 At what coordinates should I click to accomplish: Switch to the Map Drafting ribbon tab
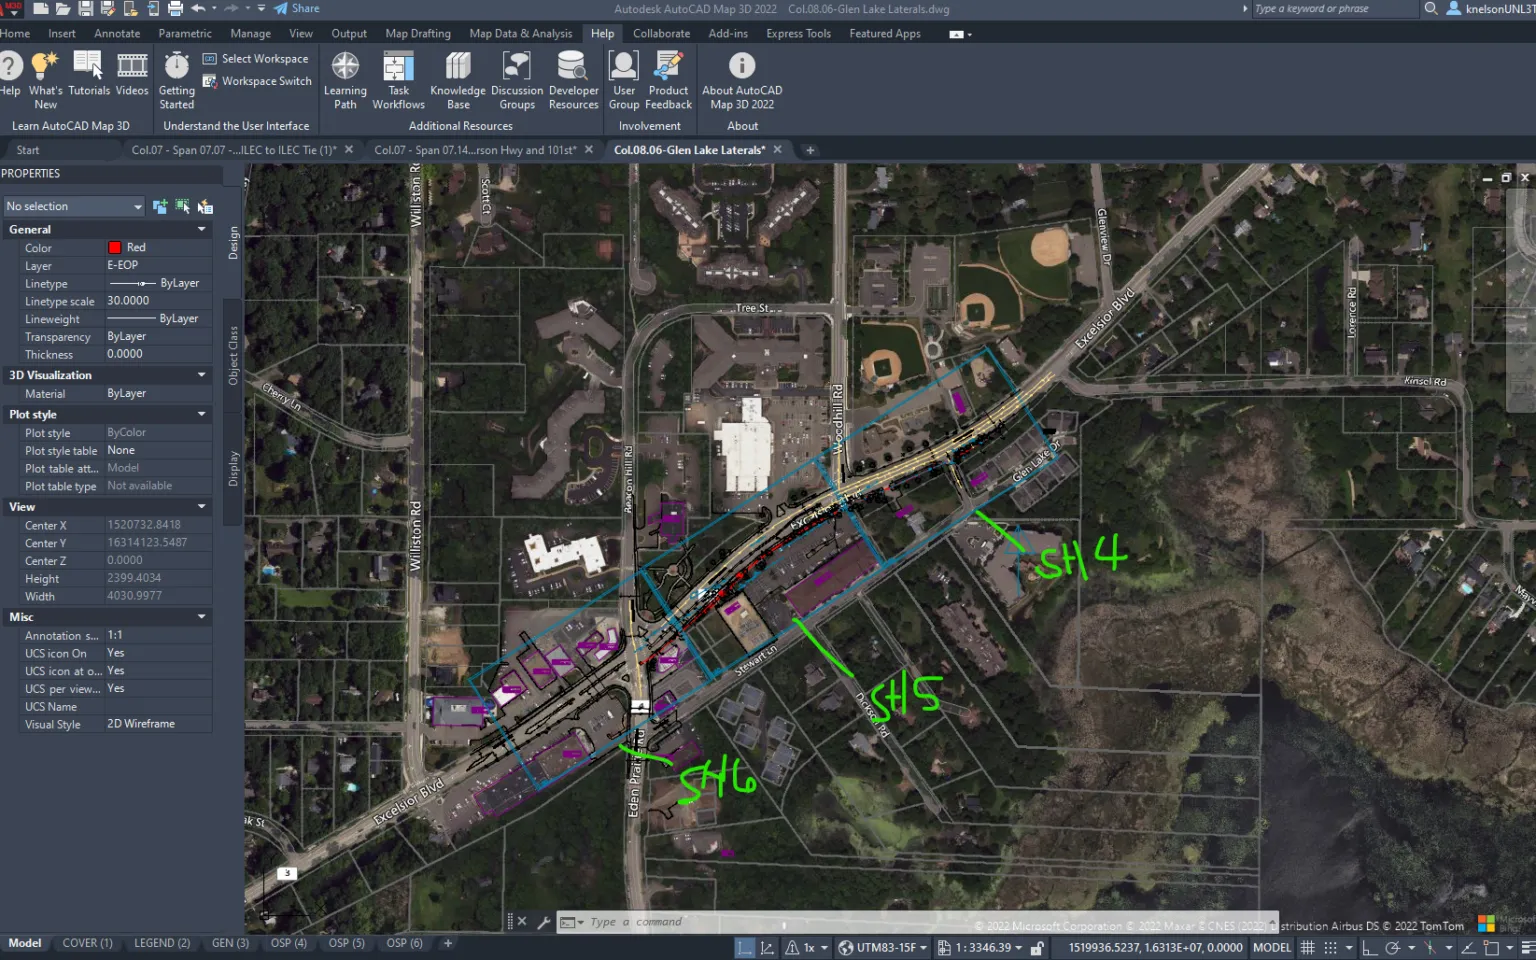pos(418,34)
